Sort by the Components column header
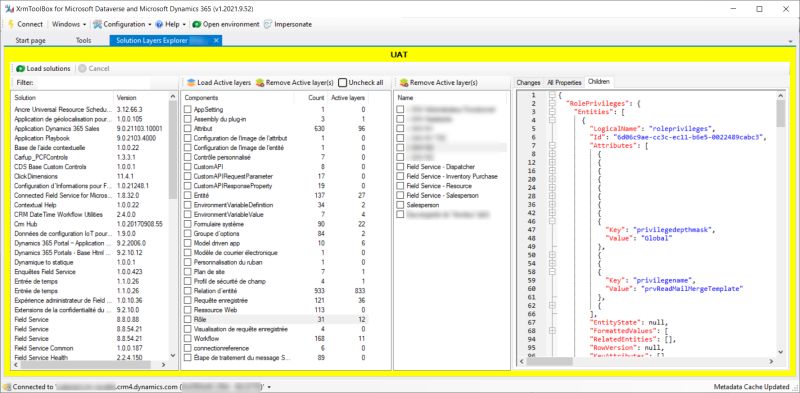This screenshot has height=393, width=800. (x=238, y=97)
